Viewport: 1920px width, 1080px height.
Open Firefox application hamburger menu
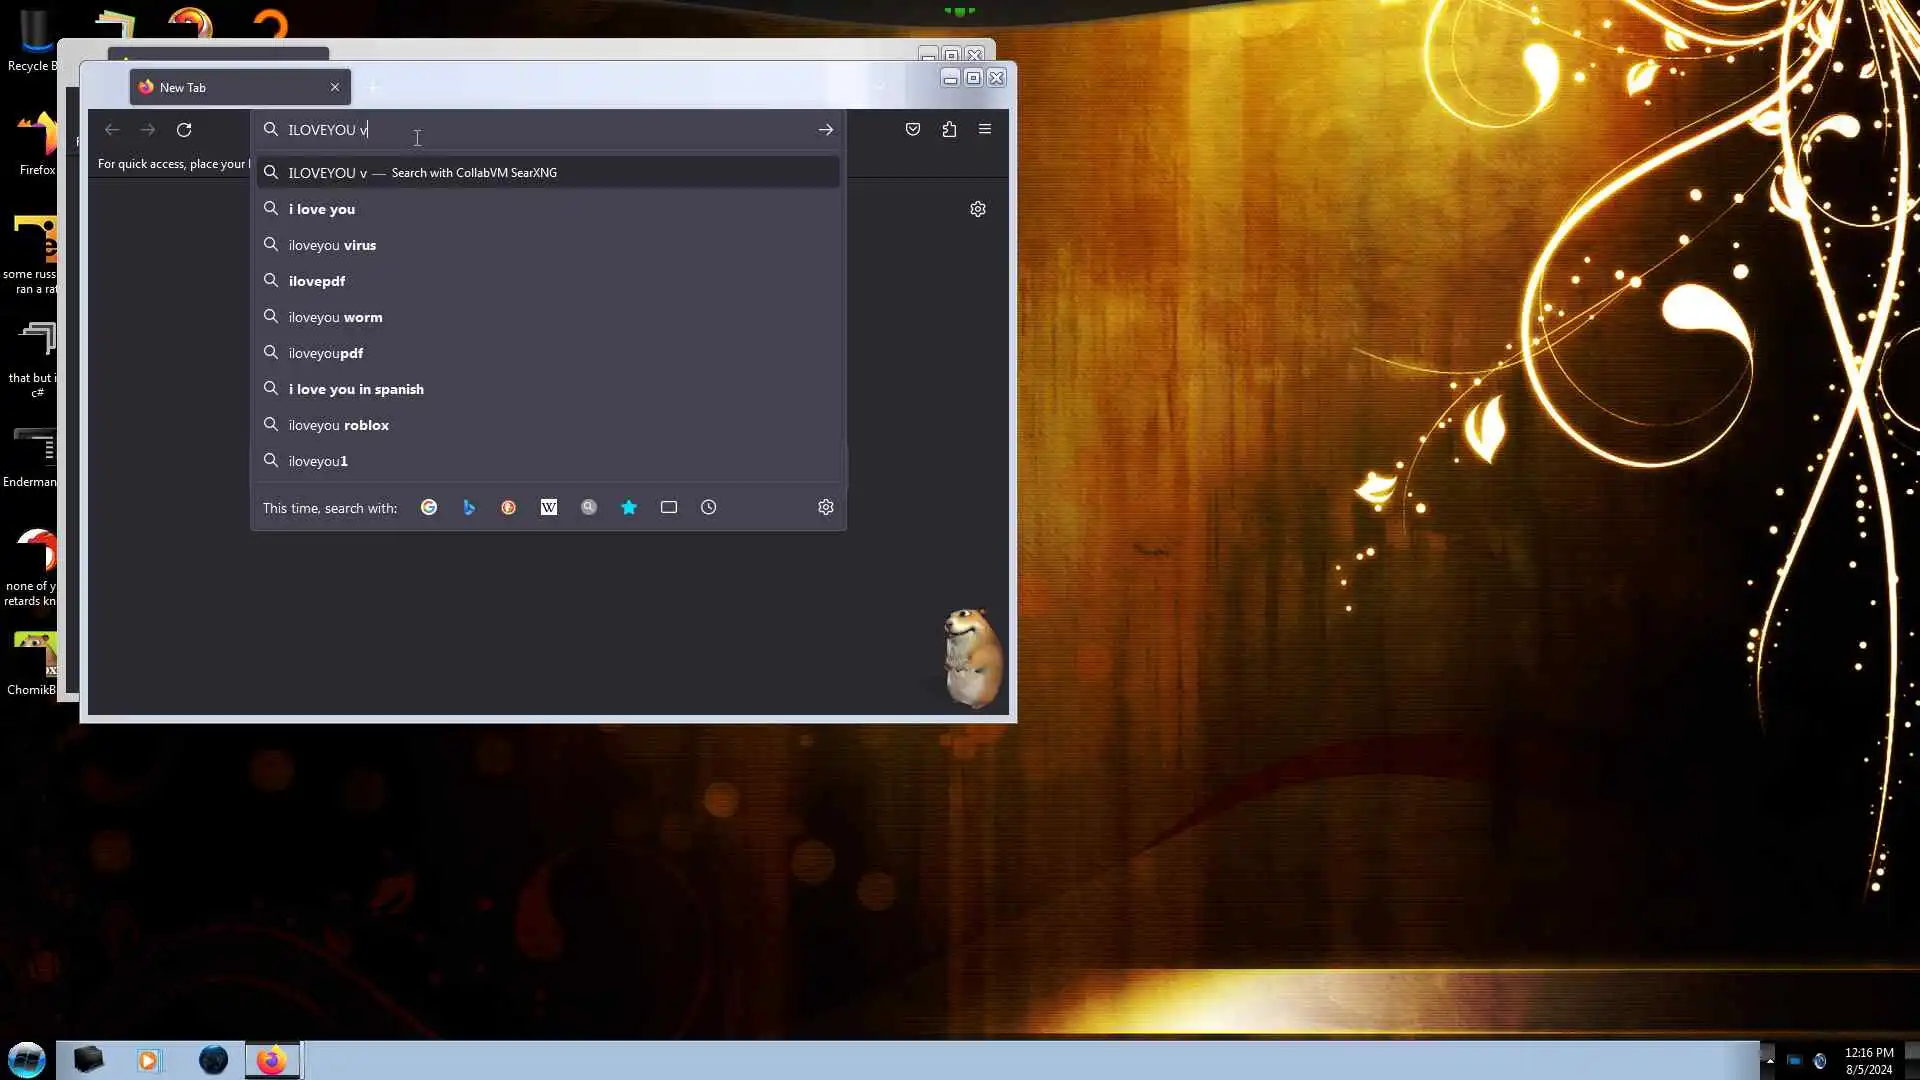[x=985, y=130]
